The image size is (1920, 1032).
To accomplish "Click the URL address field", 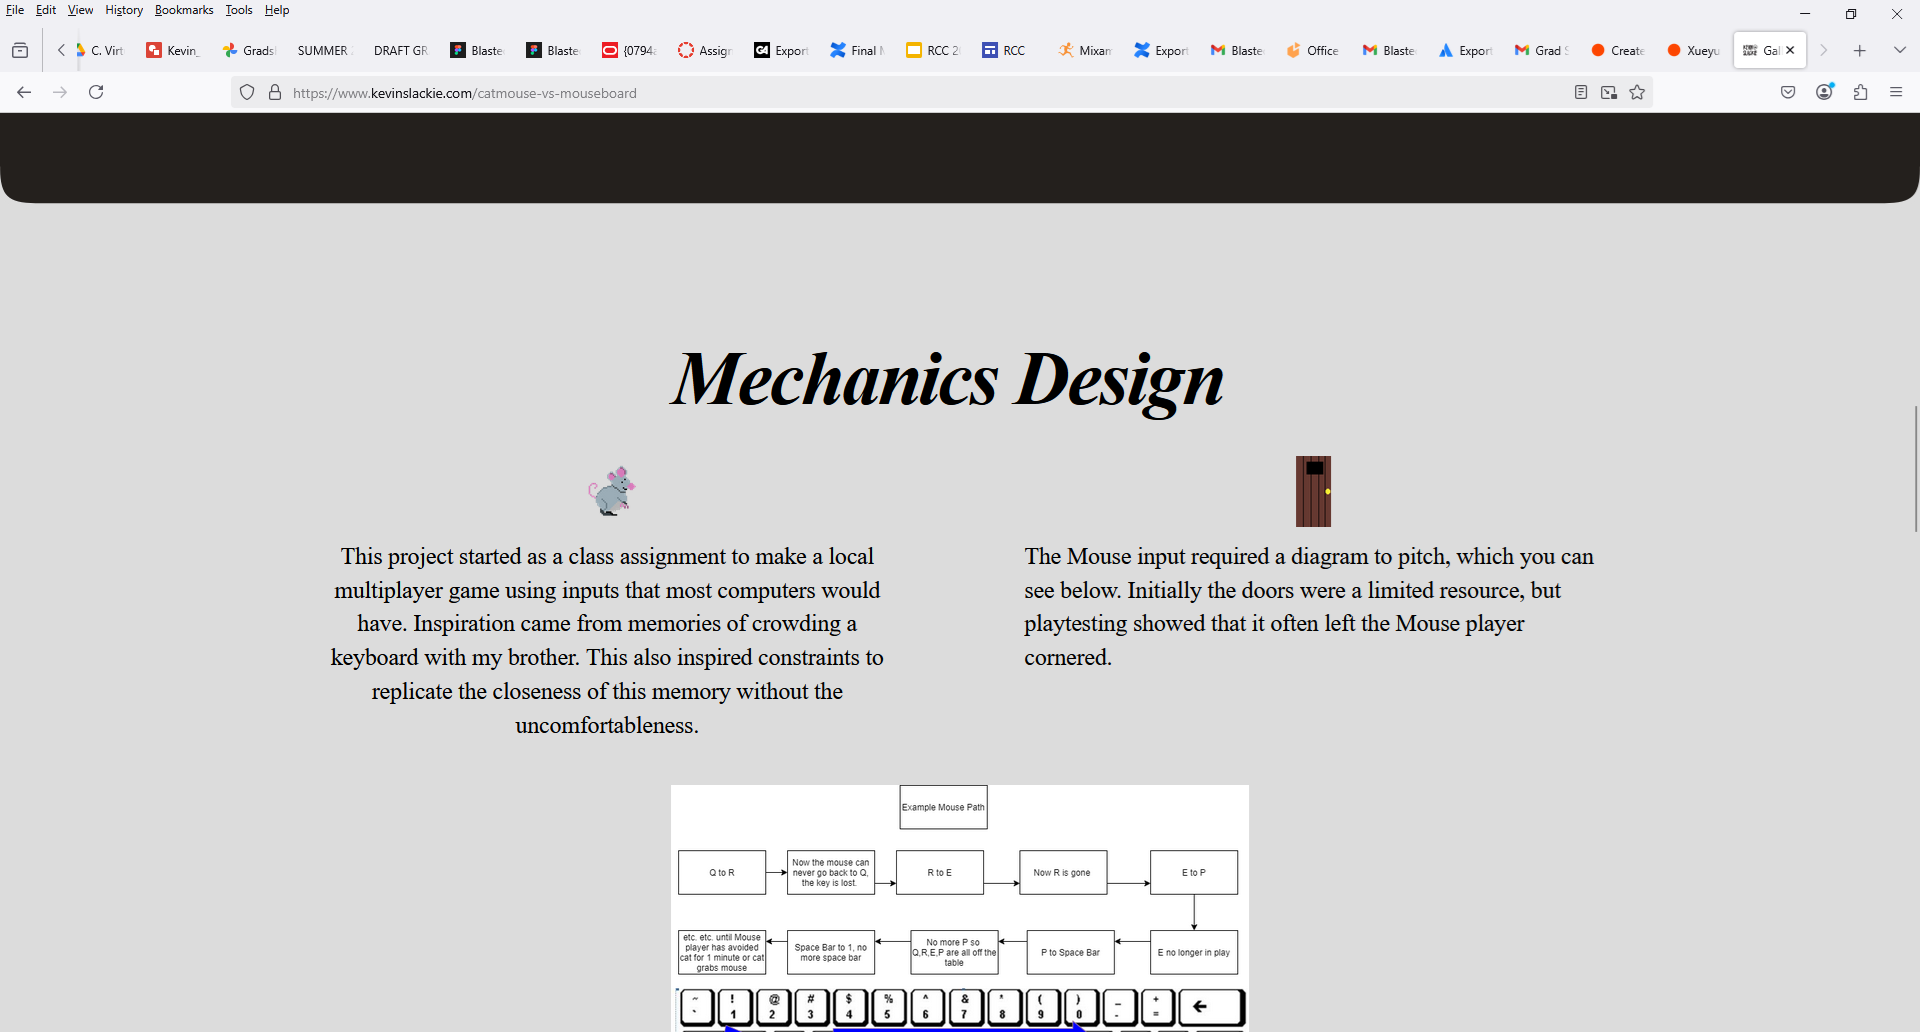I will point(900,93).
